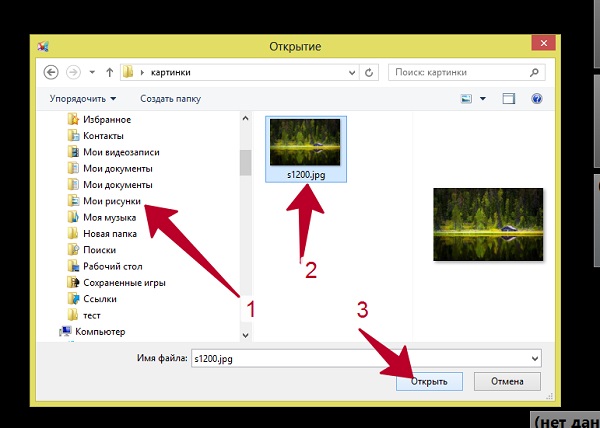Expand the address bar history dropdown
This screenshot has height=428, width=600.
pos(352,73)
